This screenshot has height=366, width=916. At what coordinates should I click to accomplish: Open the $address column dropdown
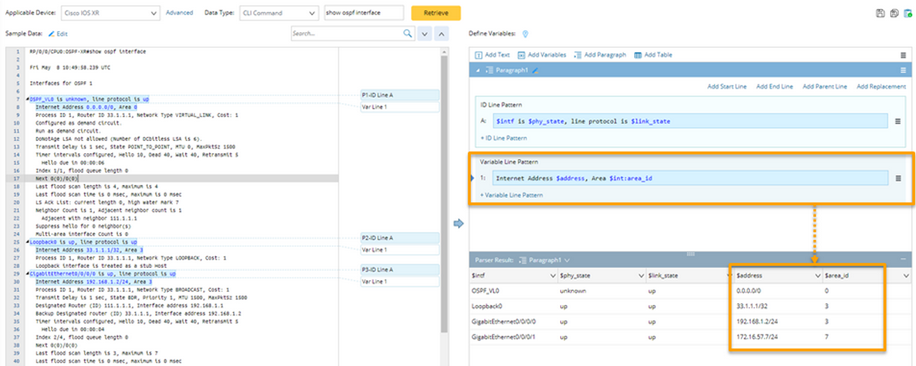click(x=818, y=275)
